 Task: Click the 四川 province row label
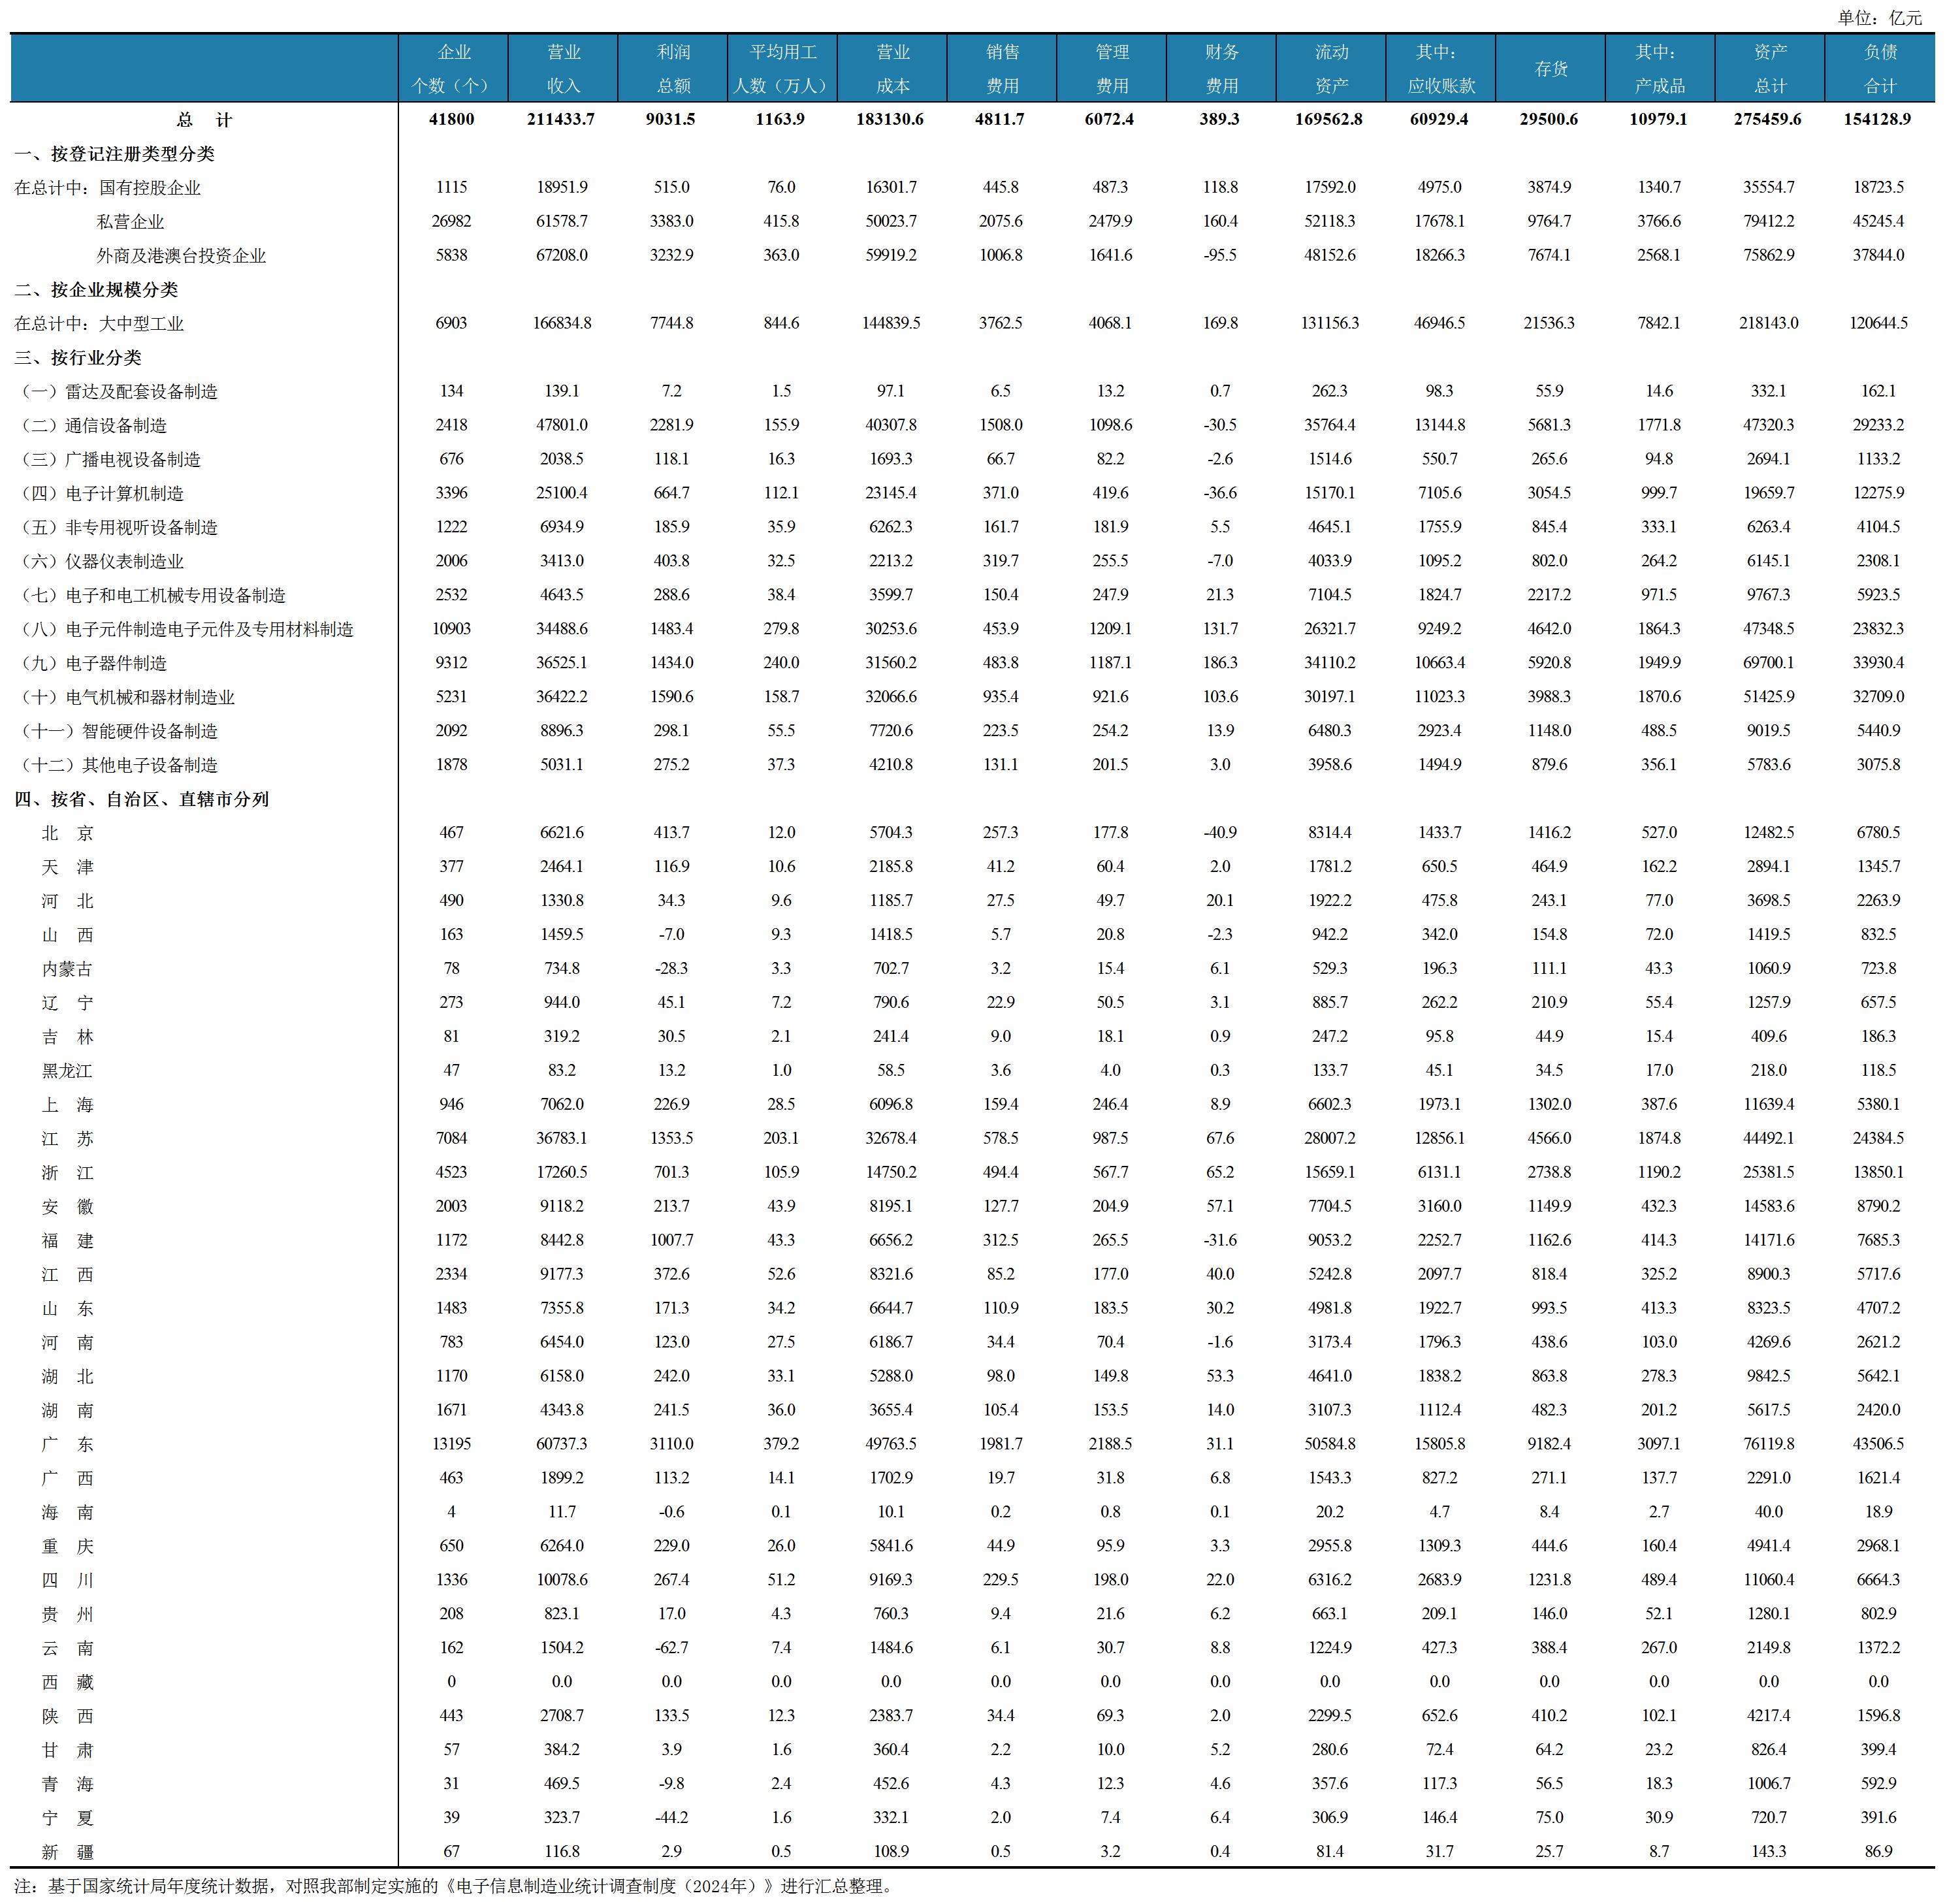pos(67,1581)
